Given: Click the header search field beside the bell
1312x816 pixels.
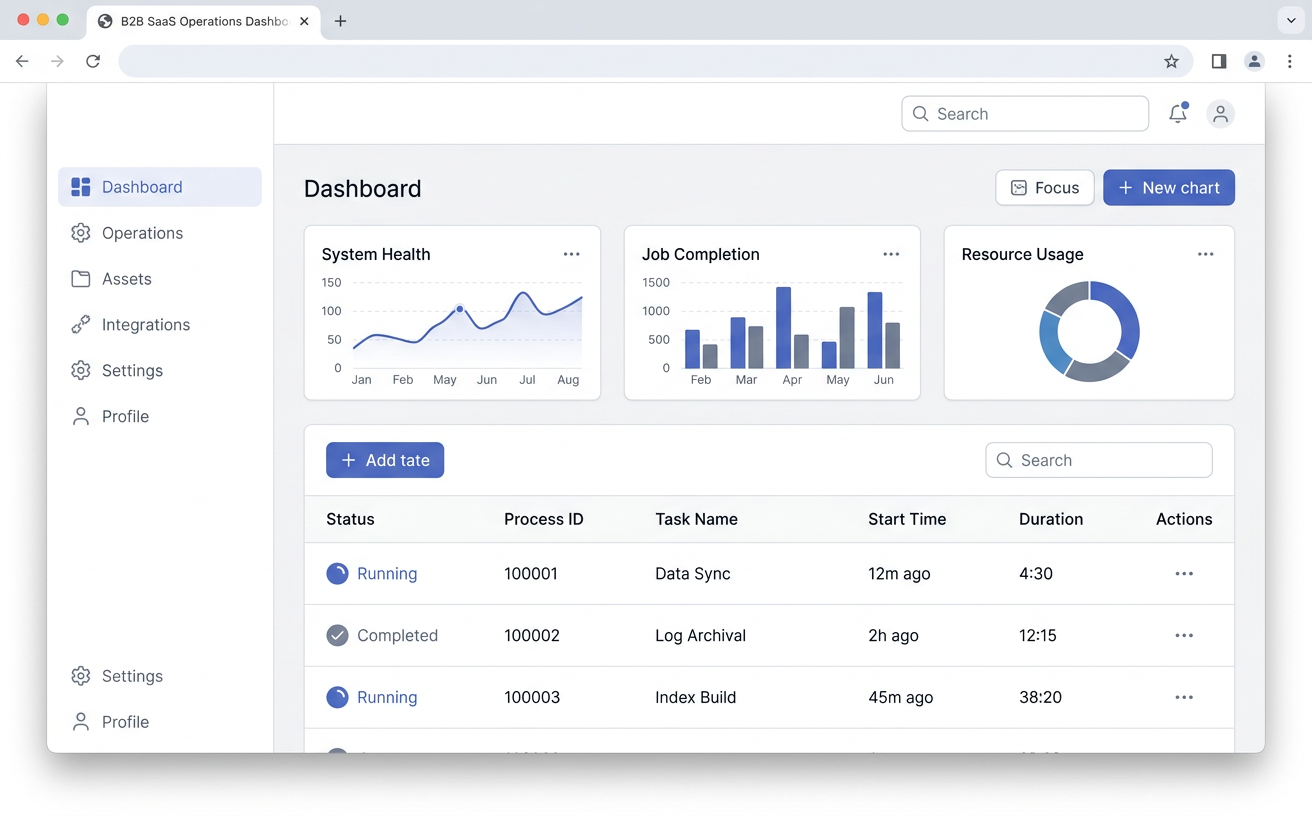Looking at the screenshot, I should coord(1025,114).
